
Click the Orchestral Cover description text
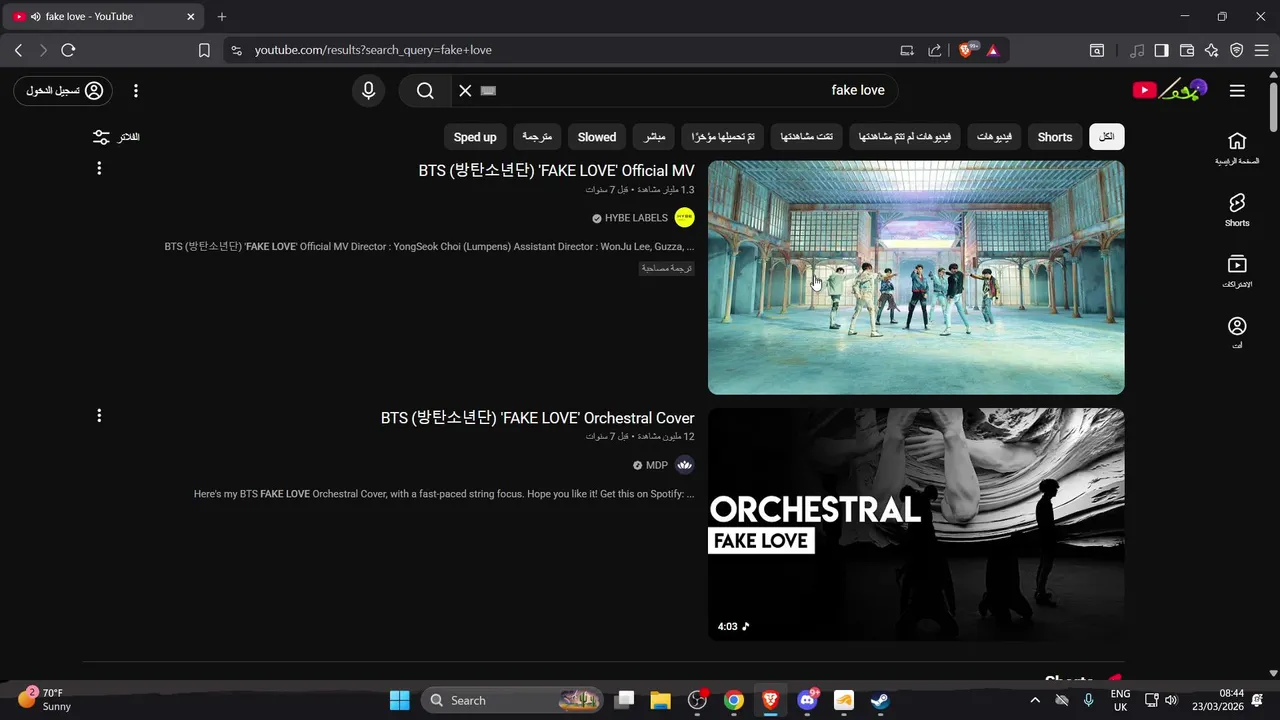(x=444, y=494)
